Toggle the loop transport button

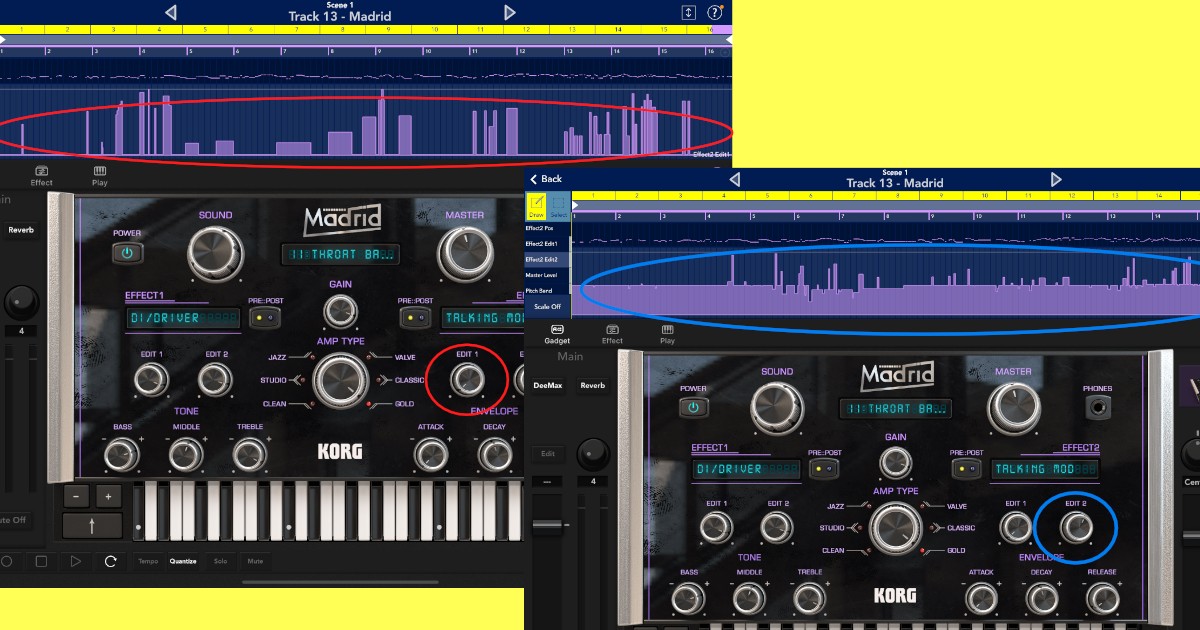(110, 562)
